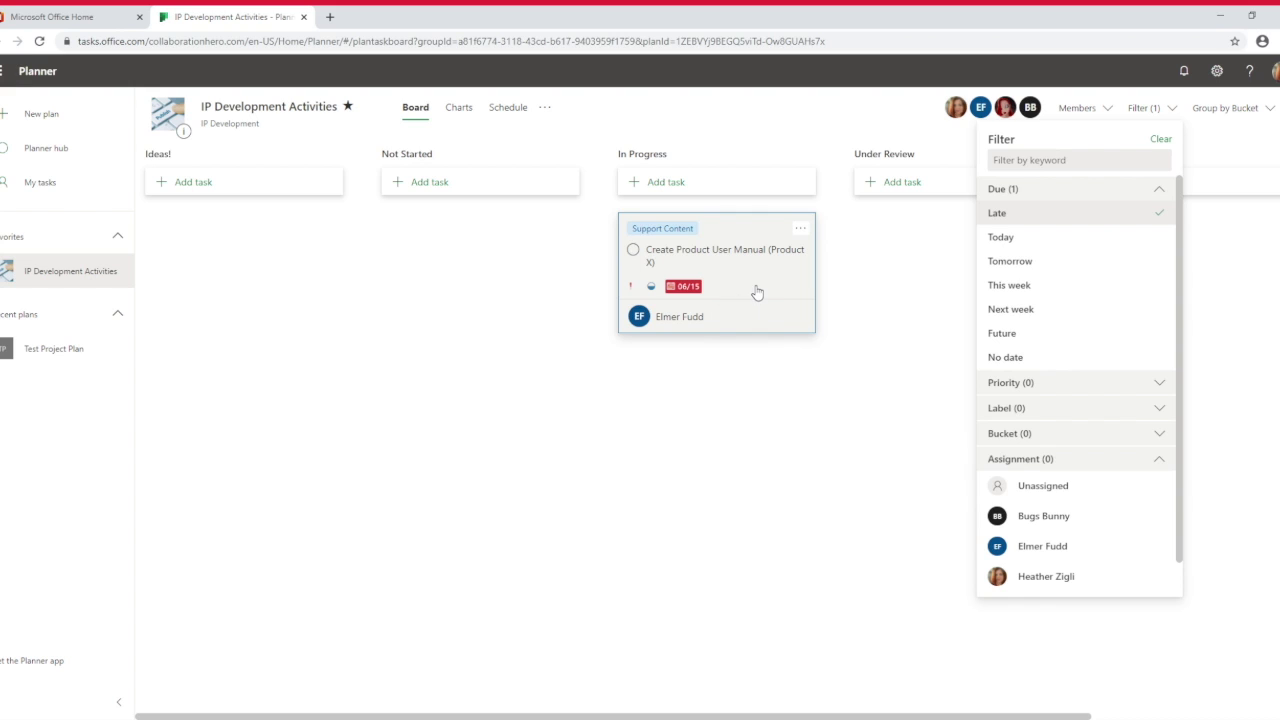Image resolution: width=1280 pixels, height=720 pixels.
Task: Filter by Unassigned tasks
Action: (x=1076, y=486)
